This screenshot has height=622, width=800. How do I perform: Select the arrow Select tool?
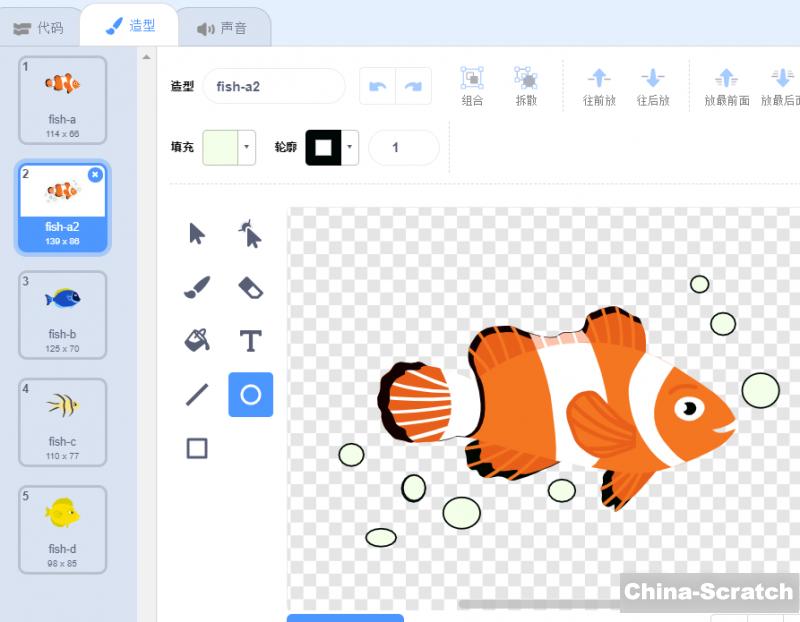coord(197,234)
